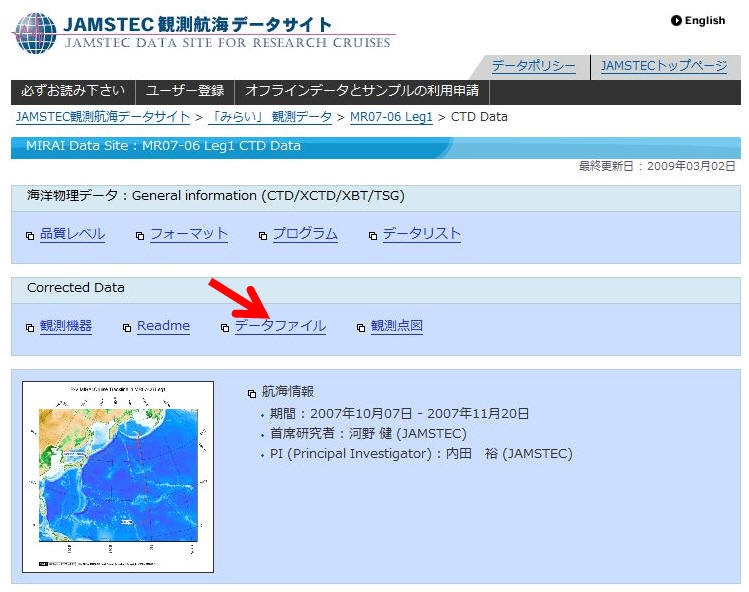Click the icon beside フォーマット link
This screenshot has height=592, width=749.
tap(140, 236)
